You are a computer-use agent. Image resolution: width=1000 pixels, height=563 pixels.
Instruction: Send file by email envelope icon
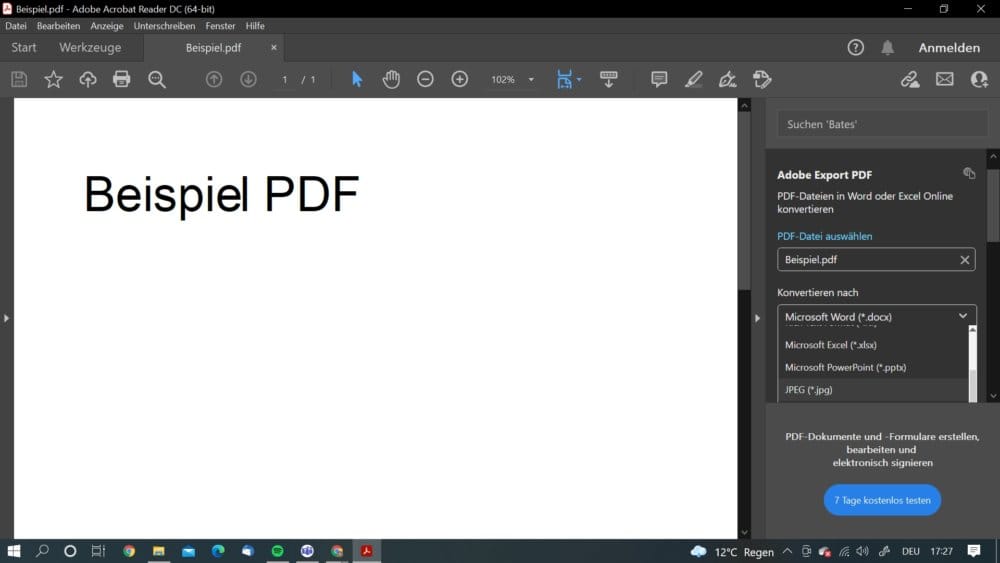click(945, 79)
